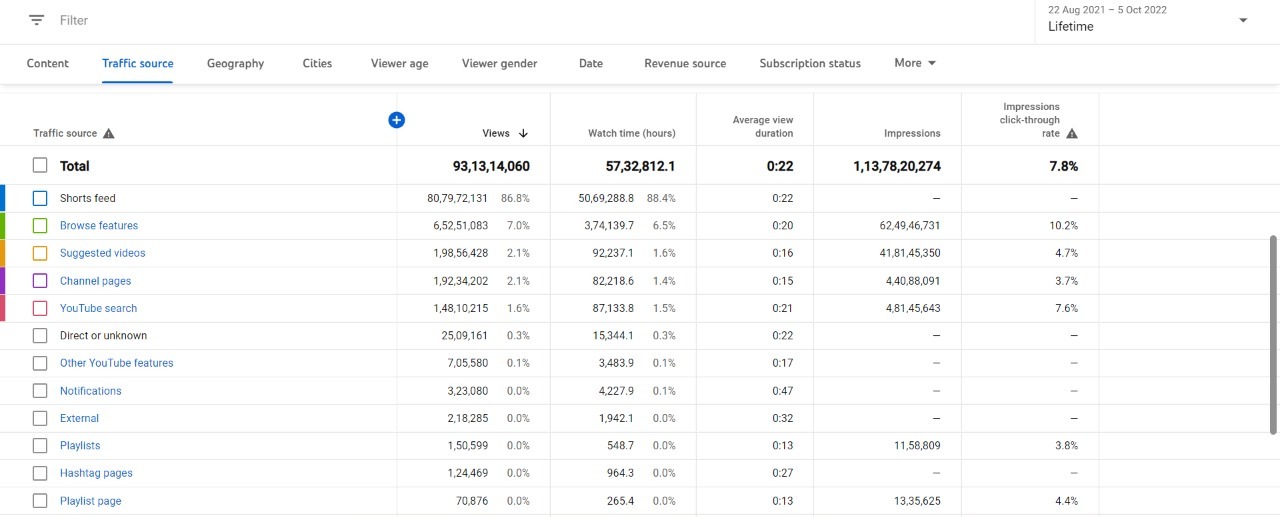Open the Suggested videos link
The height and width of the screenshot is (517, 1280).
pos(103,253)
